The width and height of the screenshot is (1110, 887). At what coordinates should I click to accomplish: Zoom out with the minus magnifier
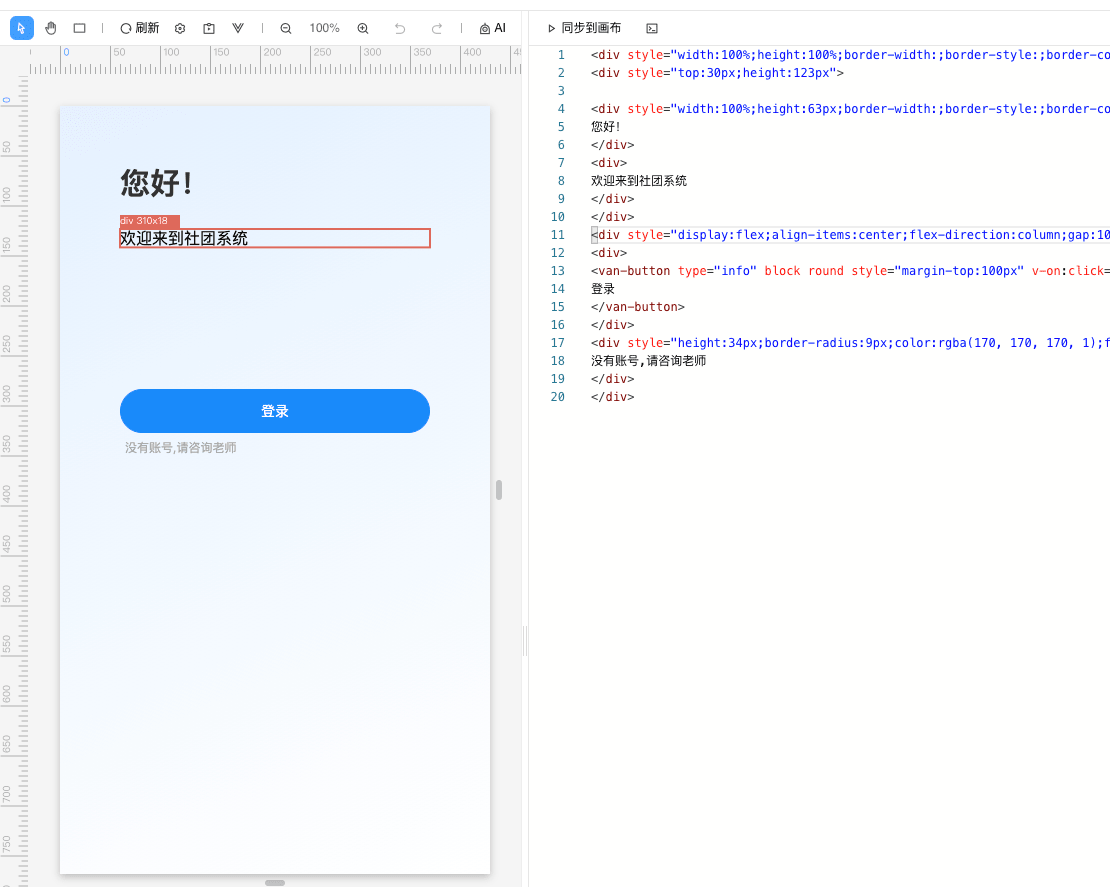pos(286,28)
